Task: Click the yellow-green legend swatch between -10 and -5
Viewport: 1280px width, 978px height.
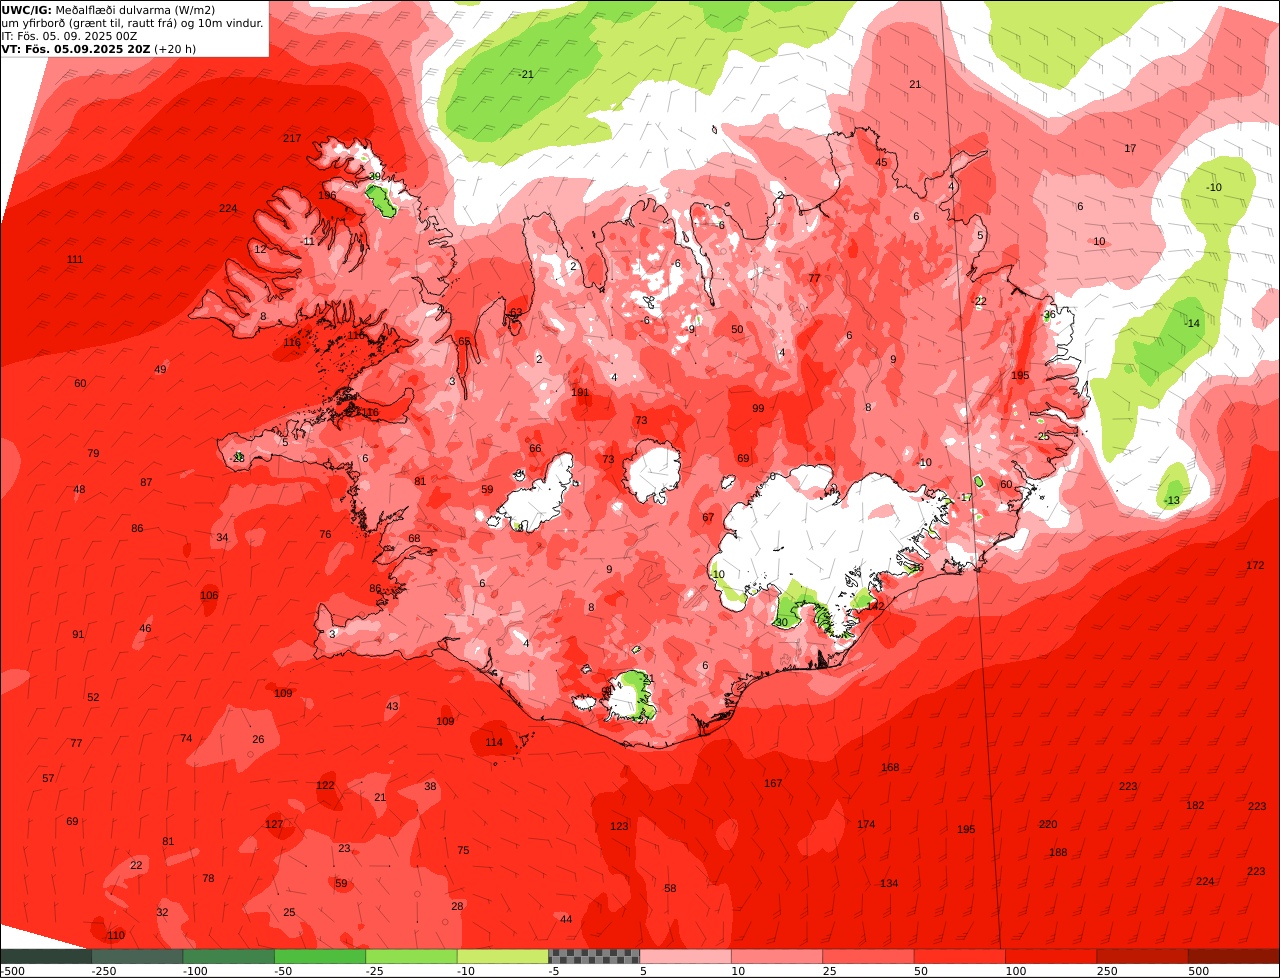Action: [x=503, y=956]
